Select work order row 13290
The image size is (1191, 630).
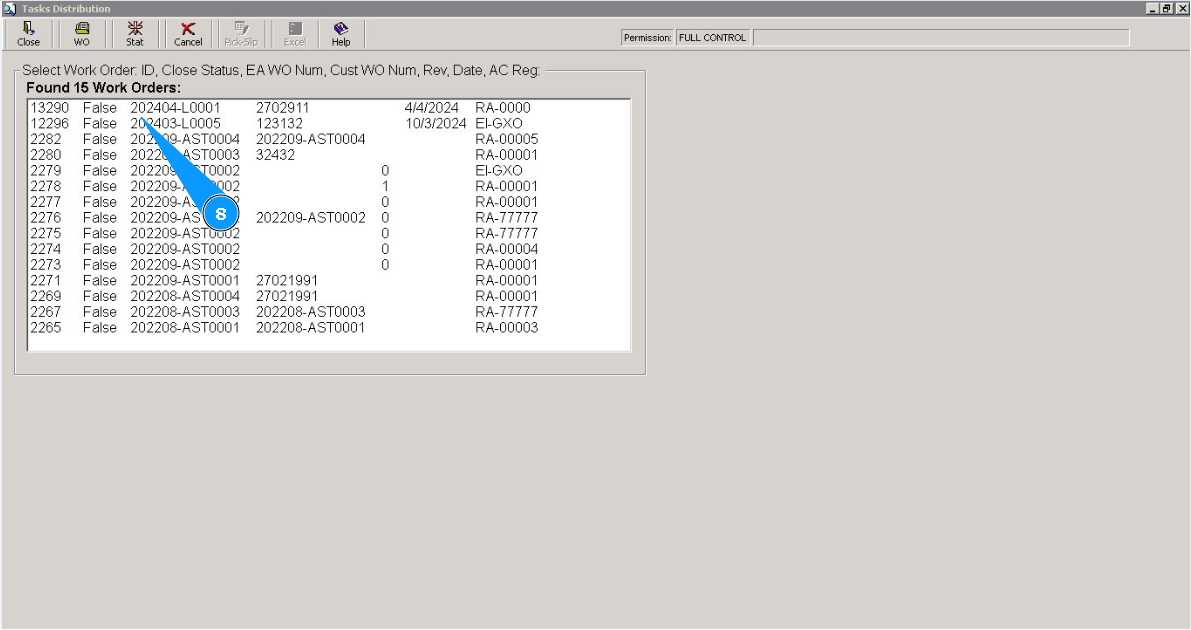(328, 108)
